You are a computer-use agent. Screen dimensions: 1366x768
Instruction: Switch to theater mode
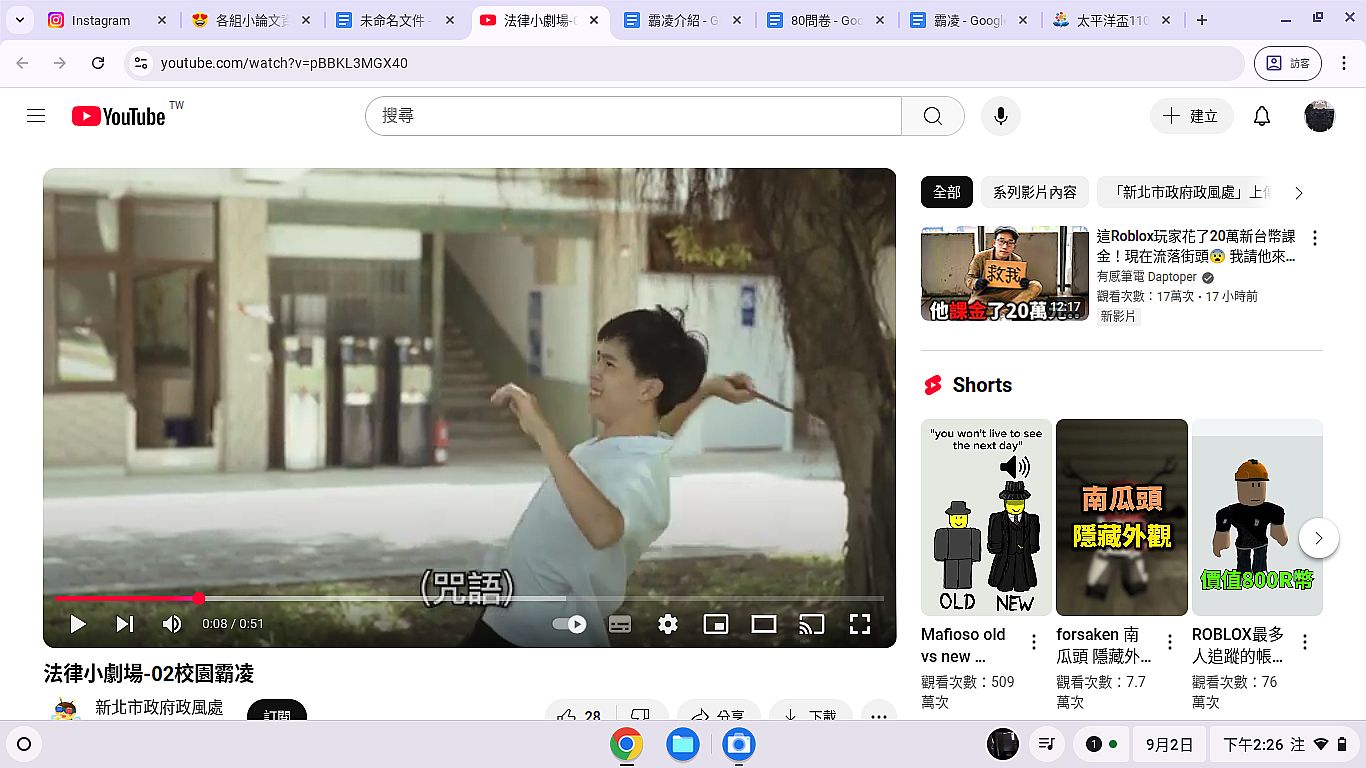[764, 624]
